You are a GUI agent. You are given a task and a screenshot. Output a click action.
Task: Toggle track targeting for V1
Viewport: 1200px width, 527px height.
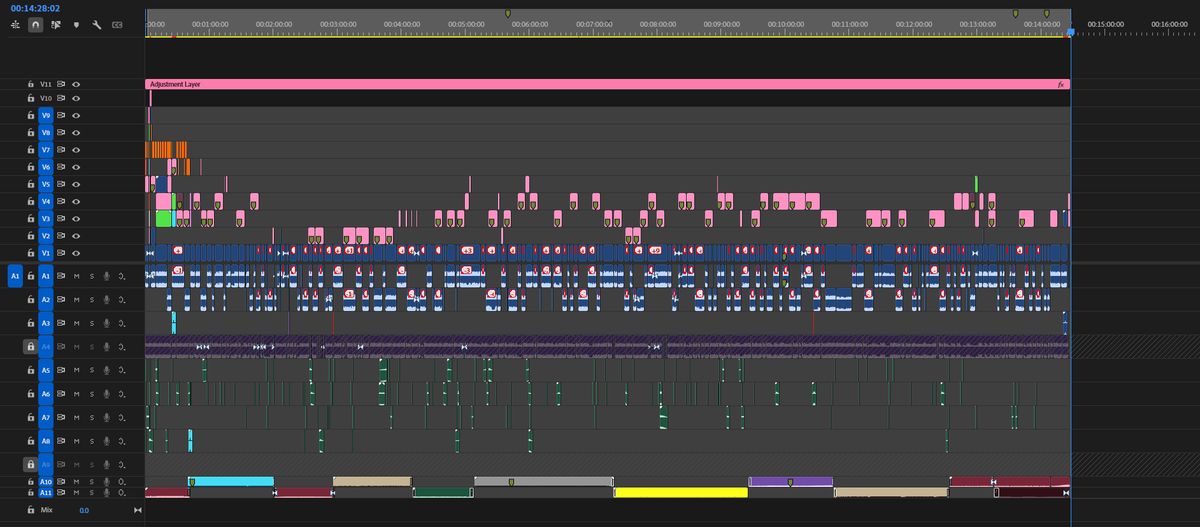click(x=46, y=253)
